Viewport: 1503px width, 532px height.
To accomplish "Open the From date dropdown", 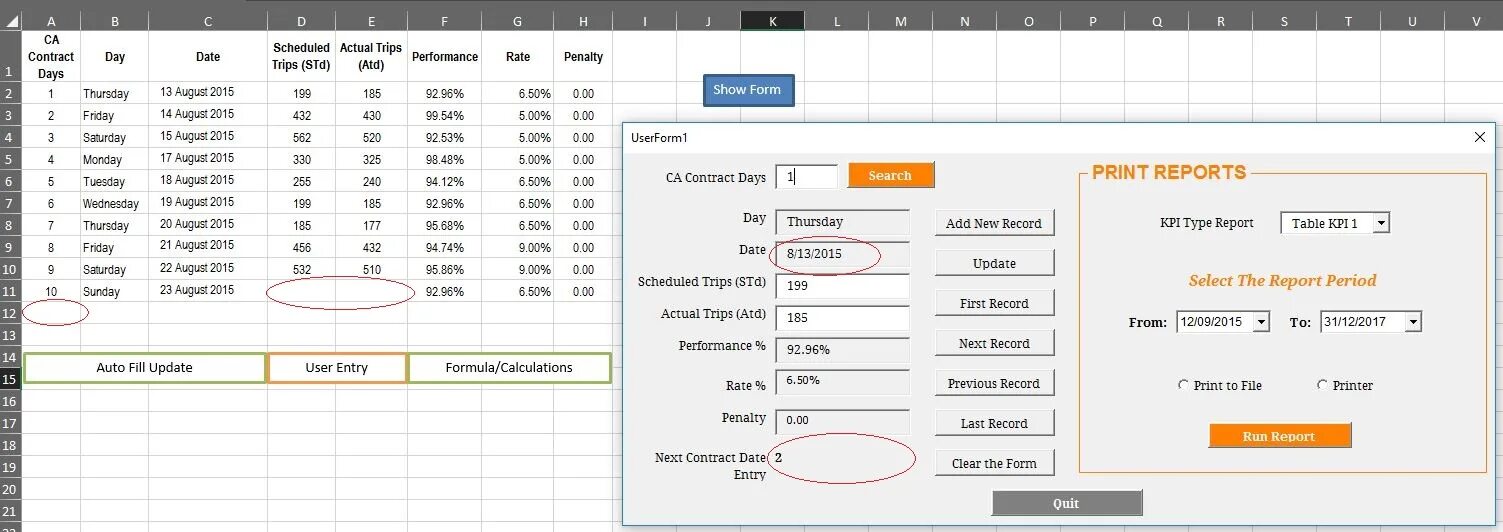I will click(x=1260, y=322).
